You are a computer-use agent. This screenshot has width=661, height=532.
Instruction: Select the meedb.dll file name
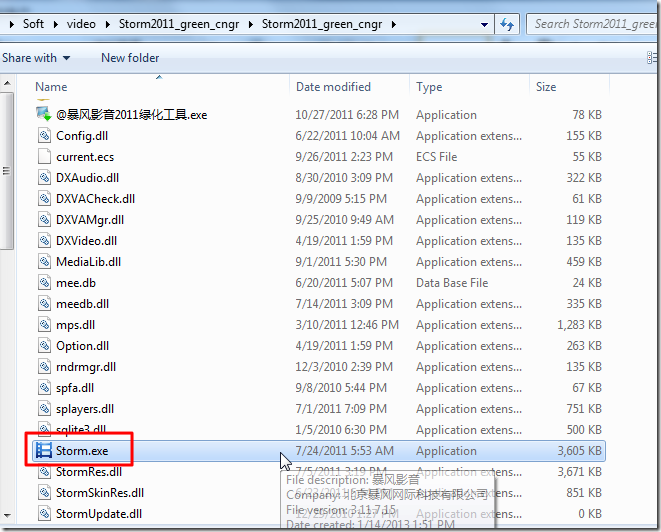point(82,304)
